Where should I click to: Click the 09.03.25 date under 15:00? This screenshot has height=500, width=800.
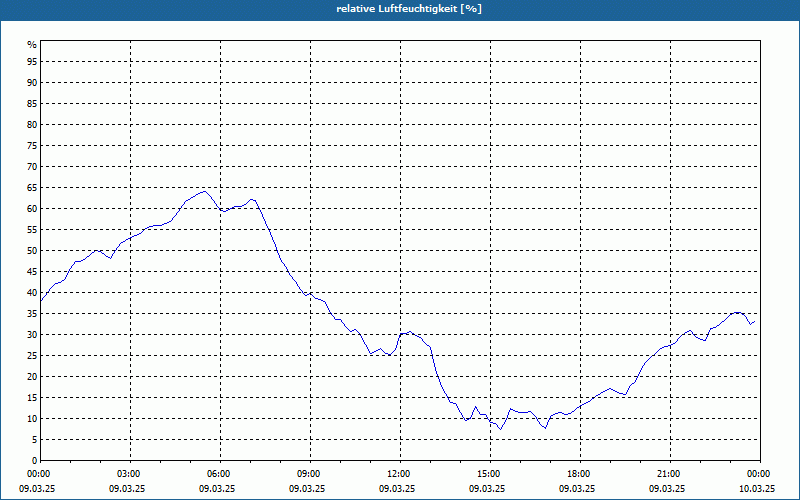pos(487,489)
